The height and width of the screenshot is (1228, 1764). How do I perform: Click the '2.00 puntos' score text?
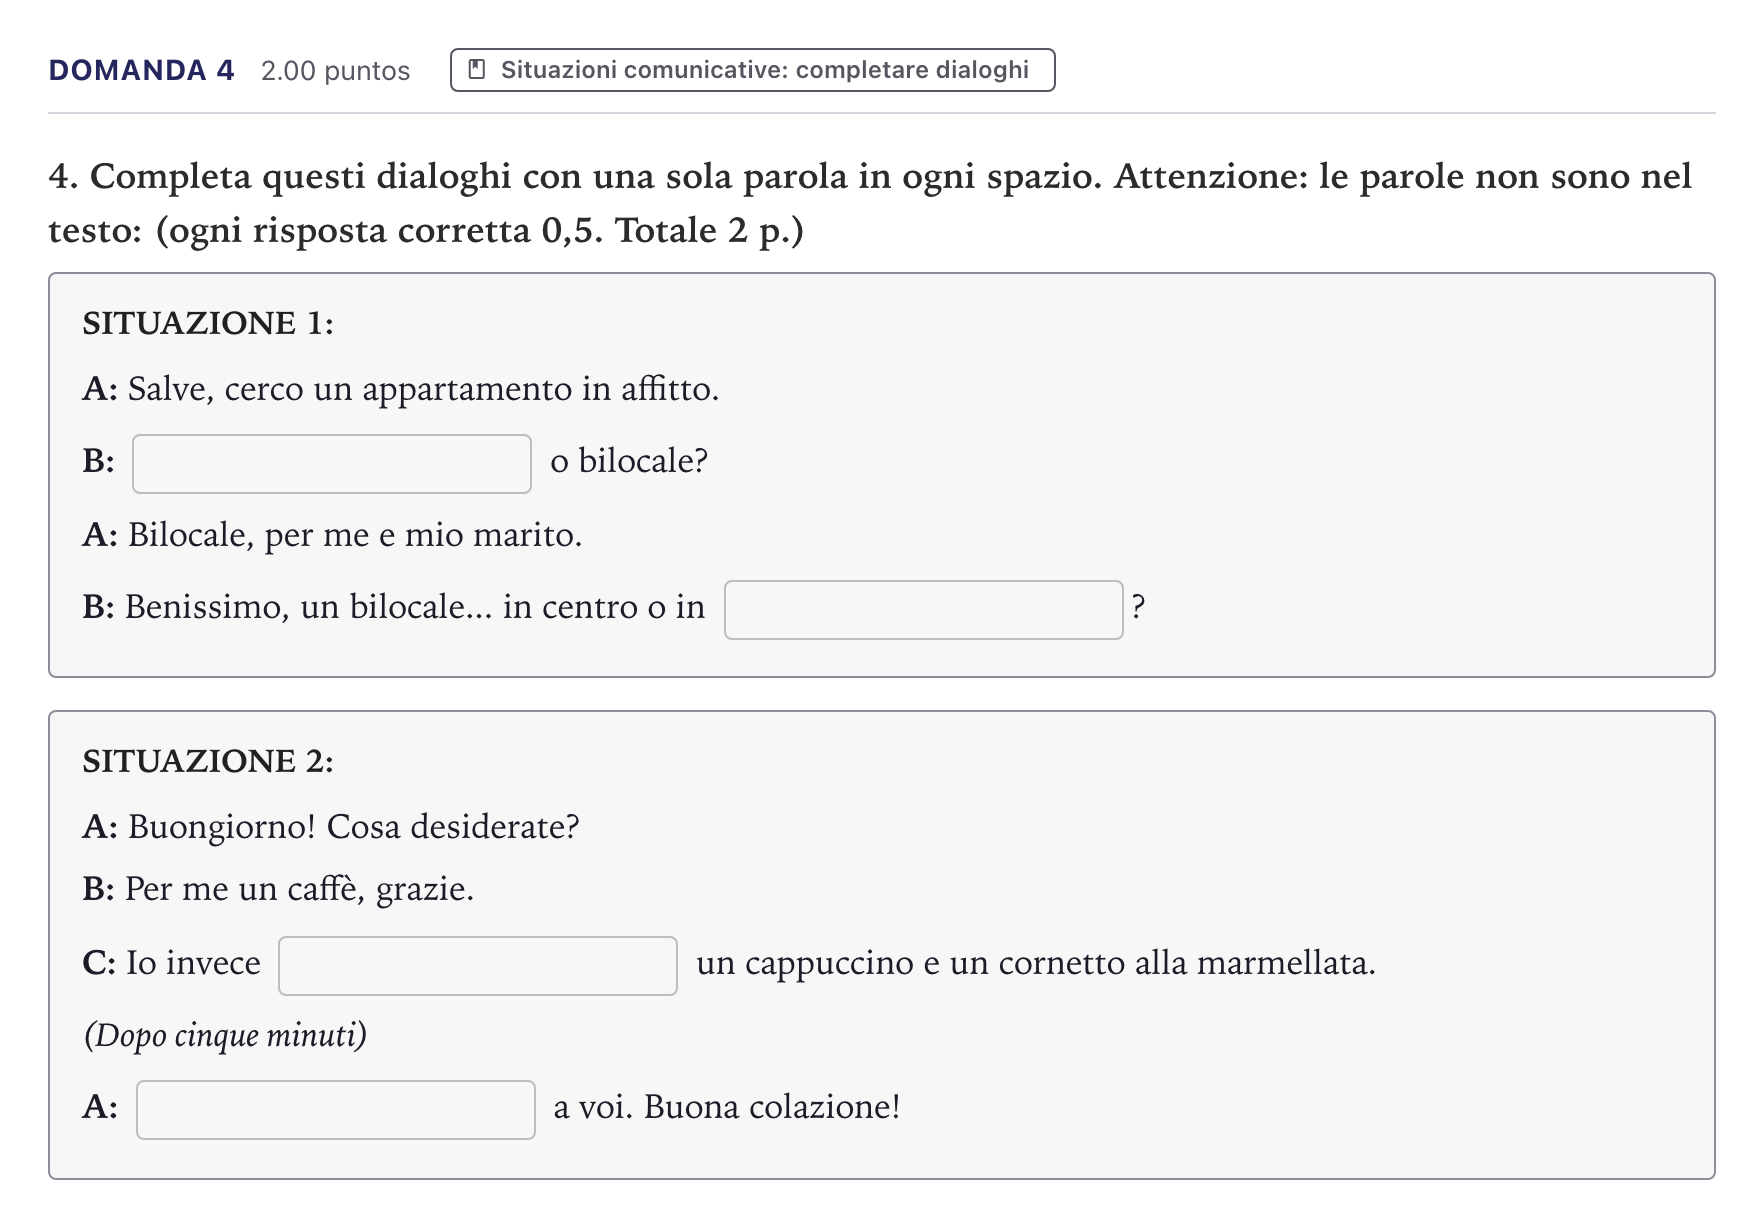[x=336, y=71]
